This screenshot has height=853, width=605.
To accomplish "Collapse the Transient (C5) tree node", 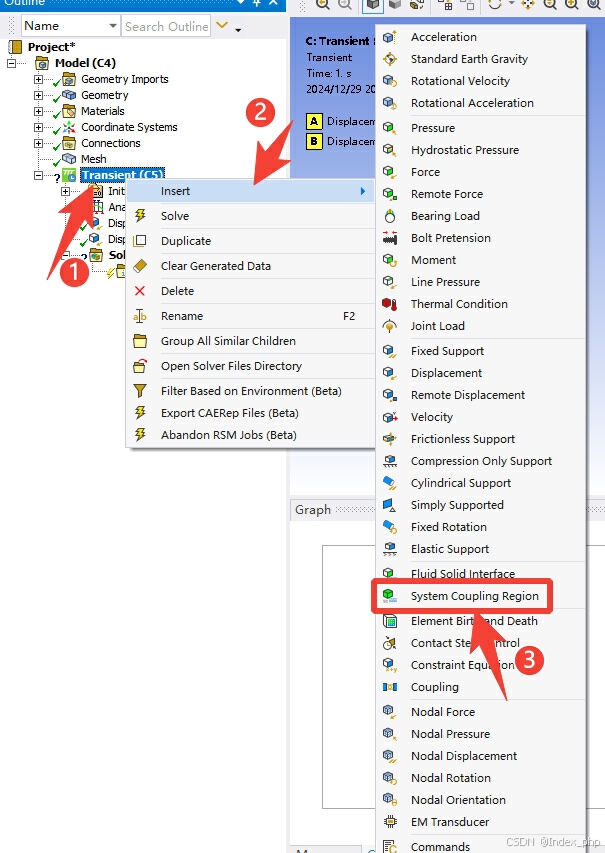I will point(38,176).
